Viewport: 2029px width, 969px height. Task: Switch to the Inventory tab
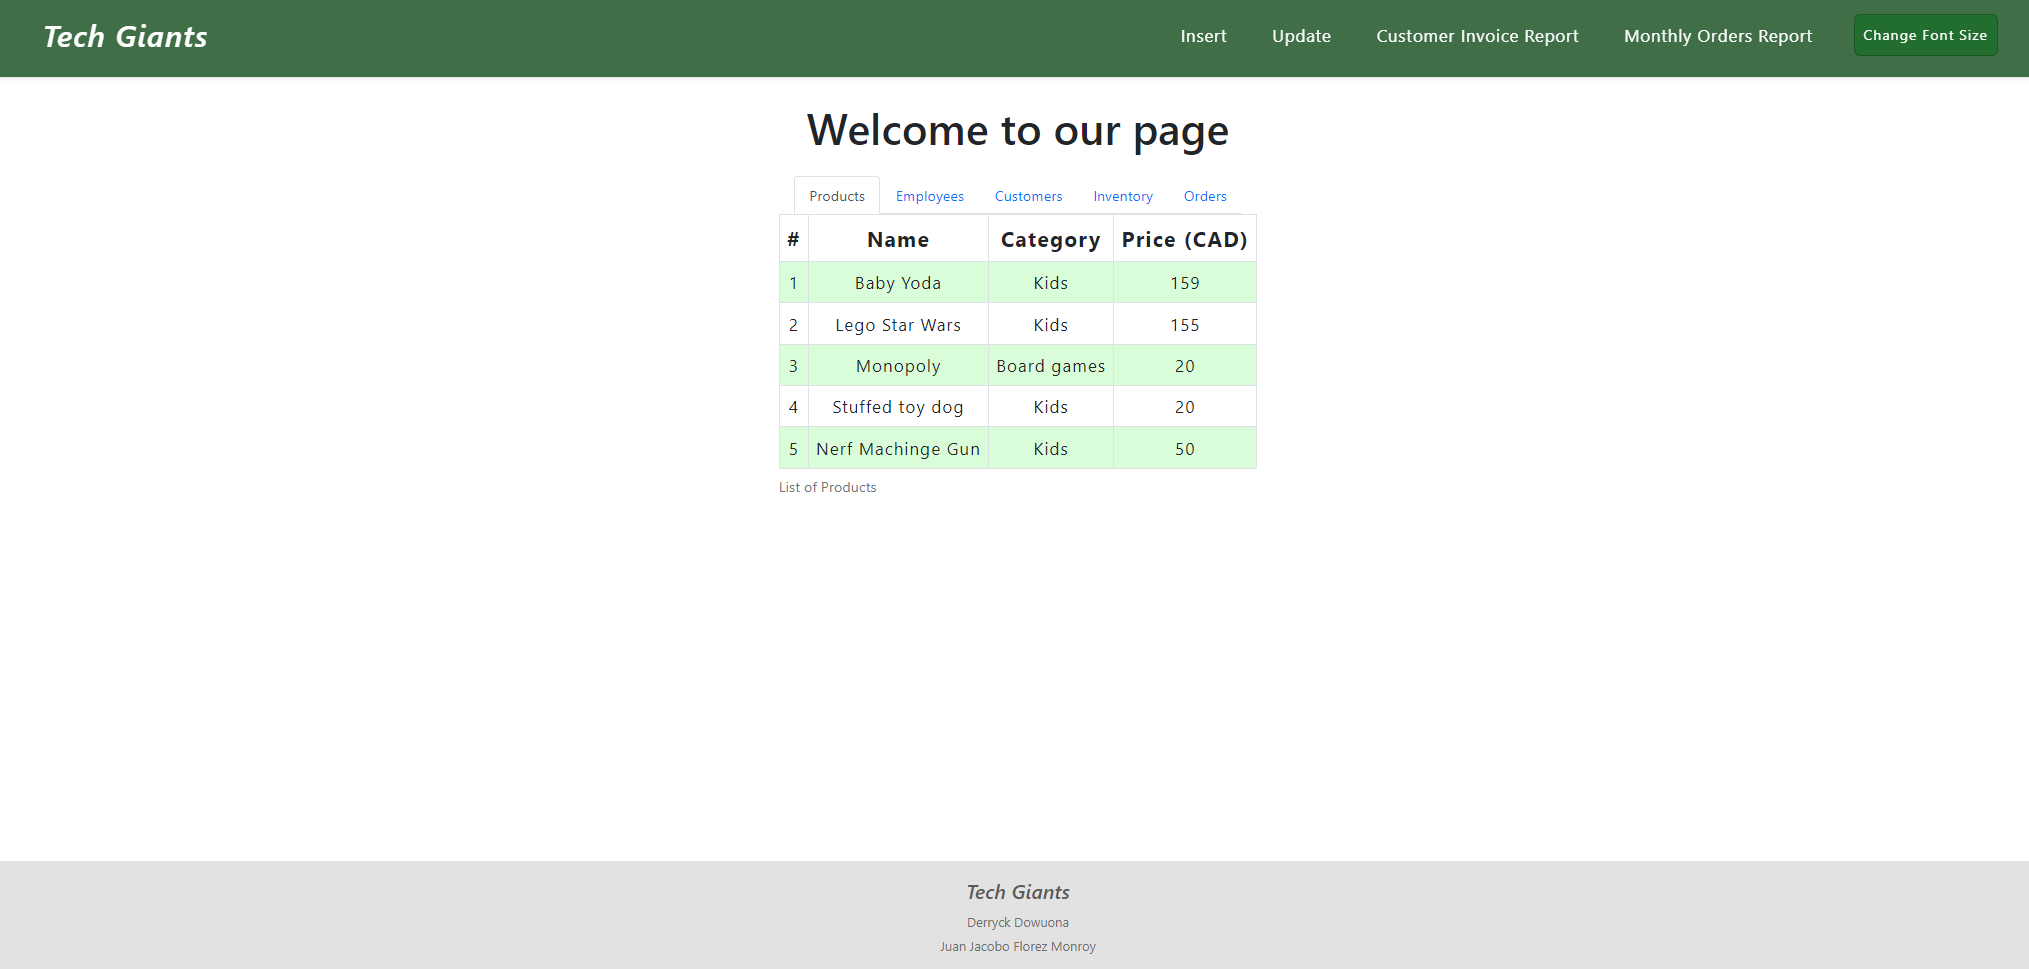coord(1123,196)
